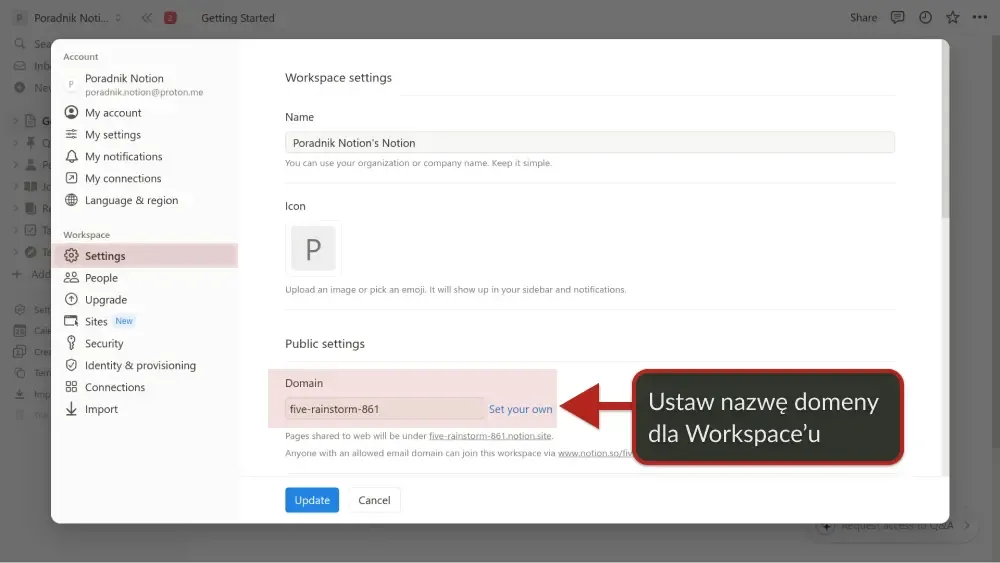Open page history clock icon
This screenshot has height=563, width=1000.
[x=925, y=17]
